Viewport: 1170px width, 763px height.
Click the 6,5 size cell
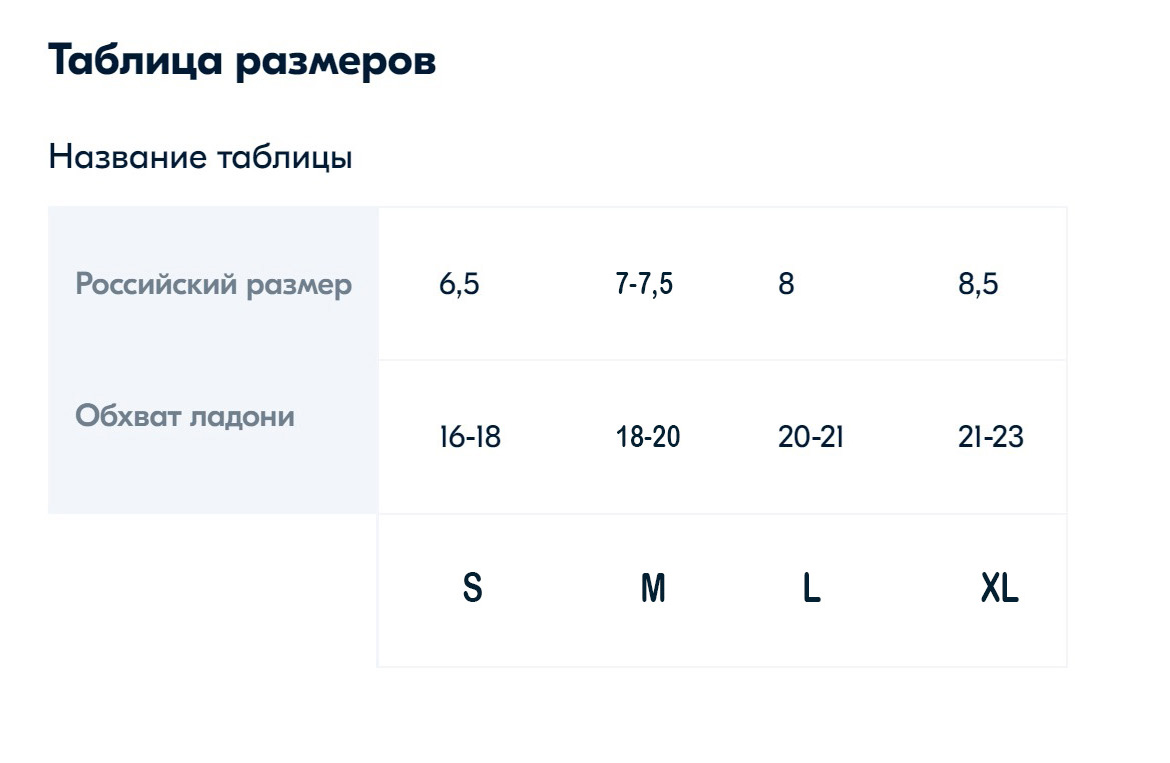coord(459,284)
